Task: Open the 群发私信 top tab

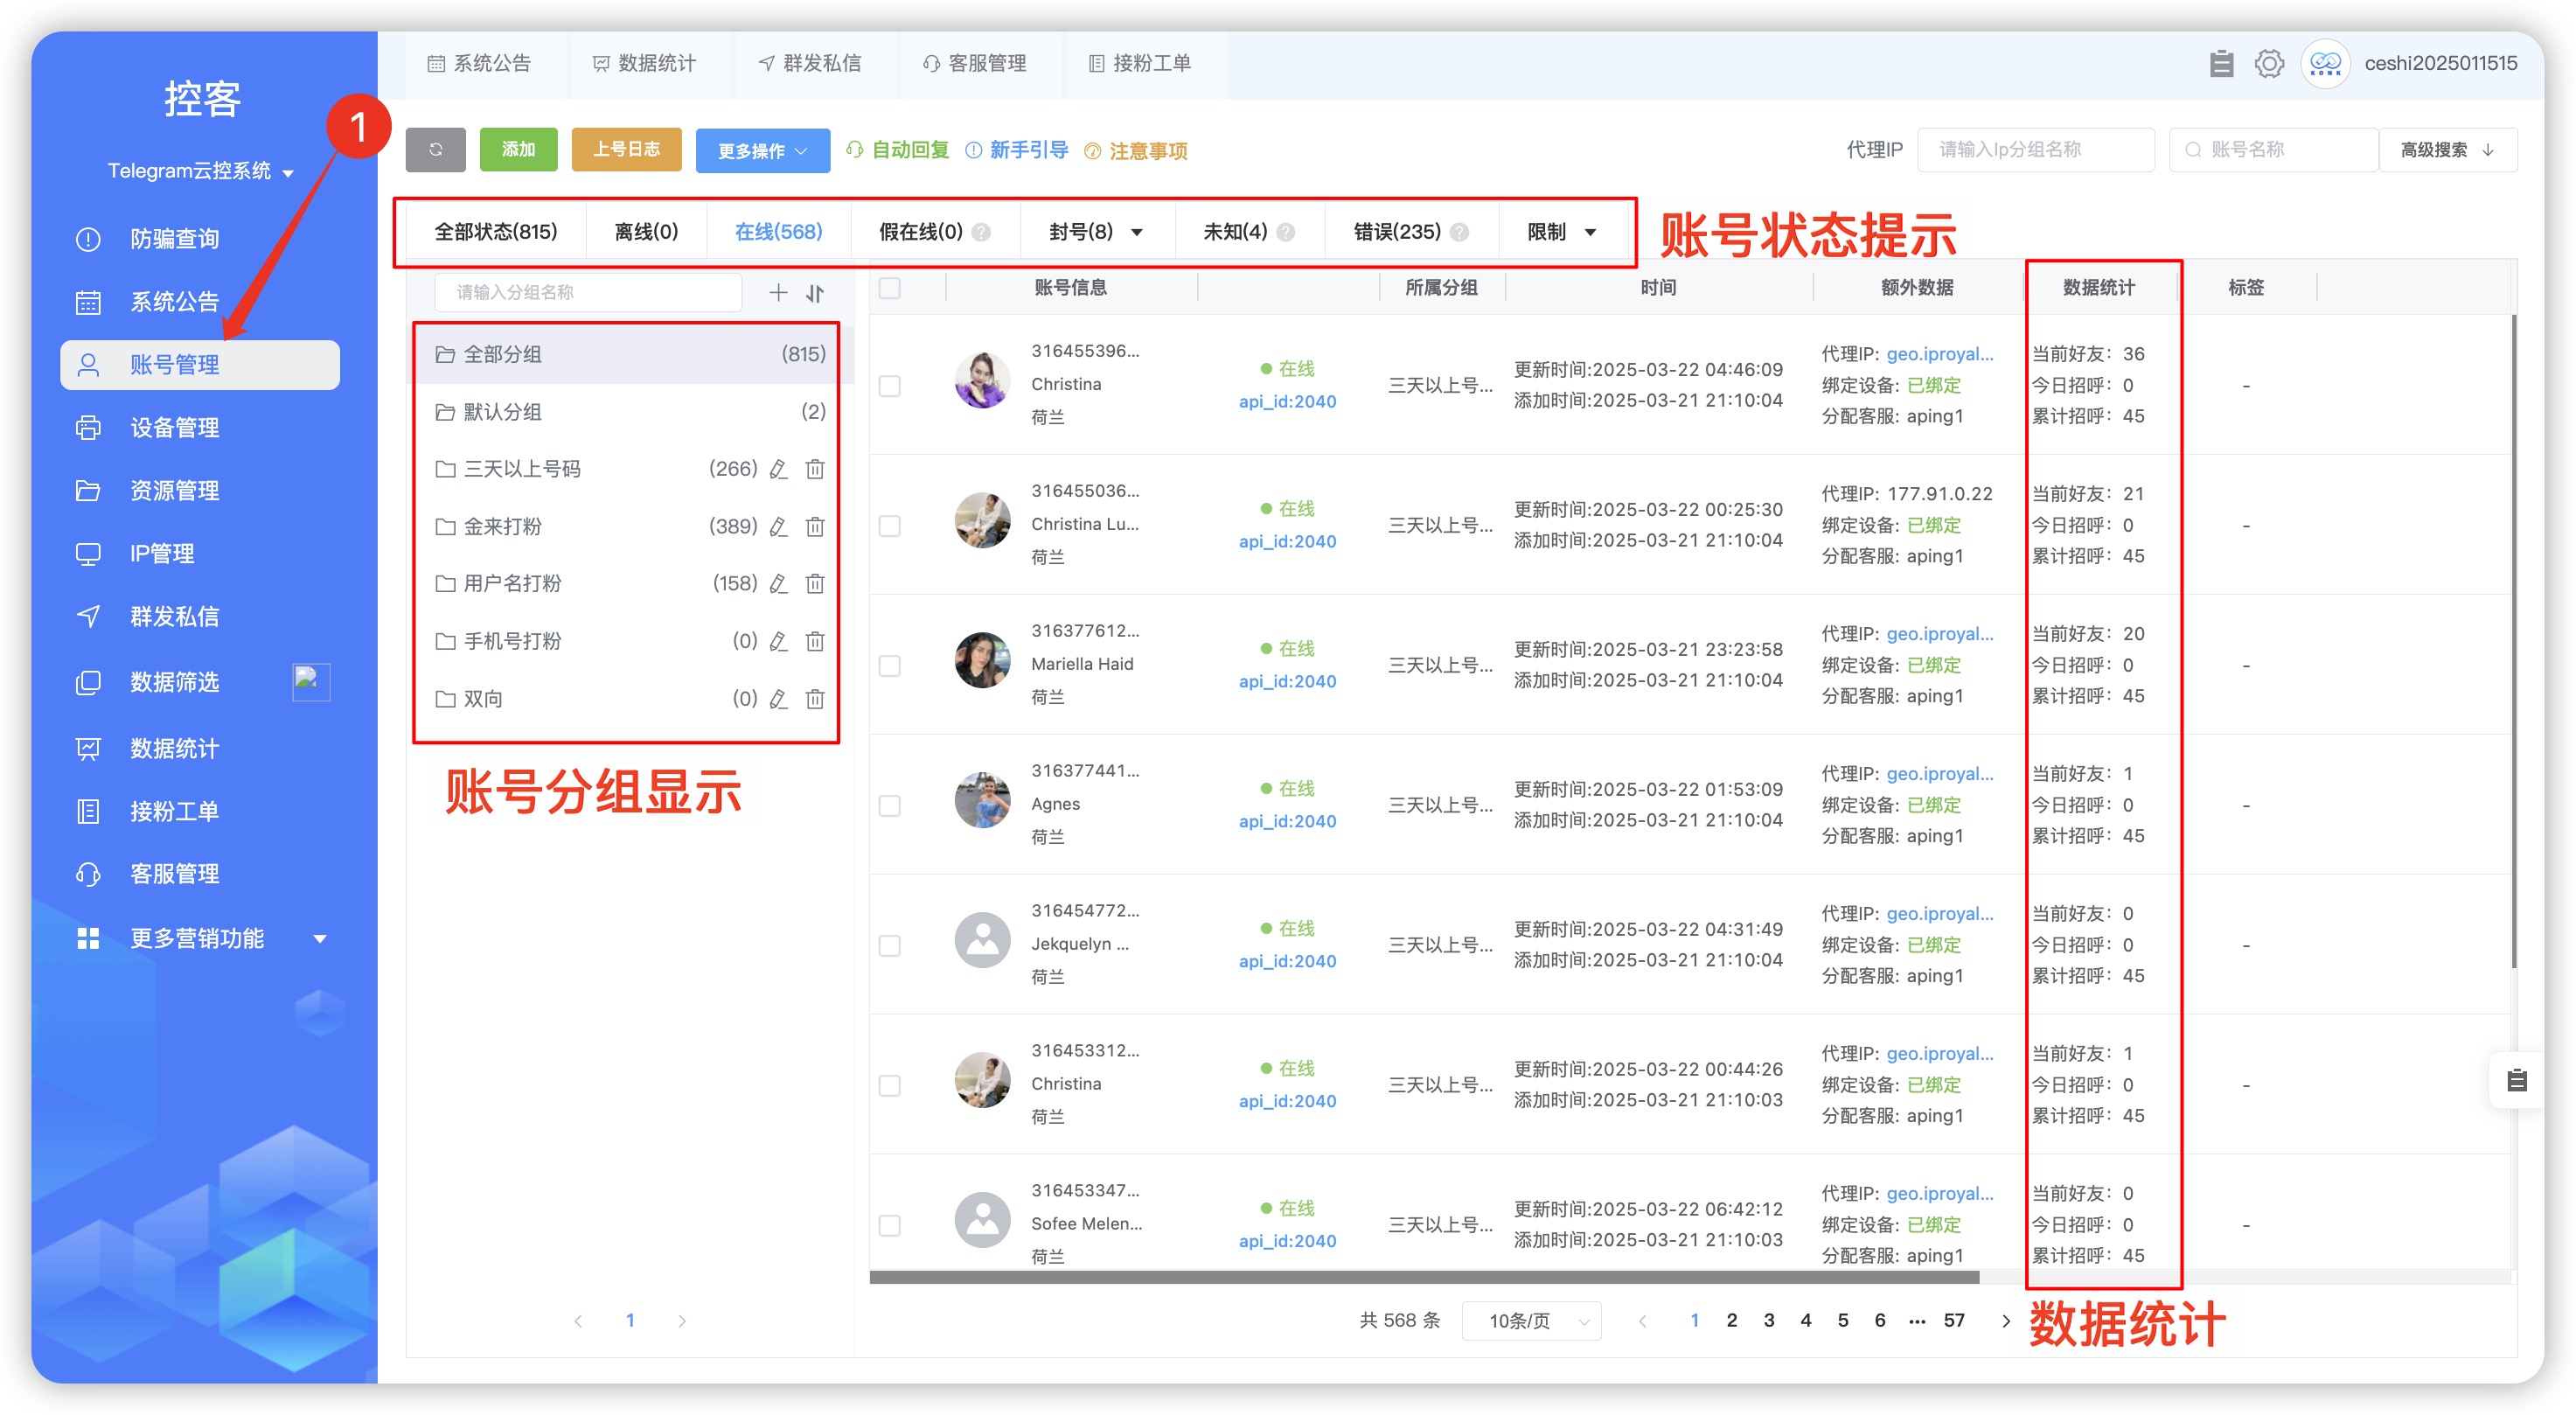Action: (811, 64)
